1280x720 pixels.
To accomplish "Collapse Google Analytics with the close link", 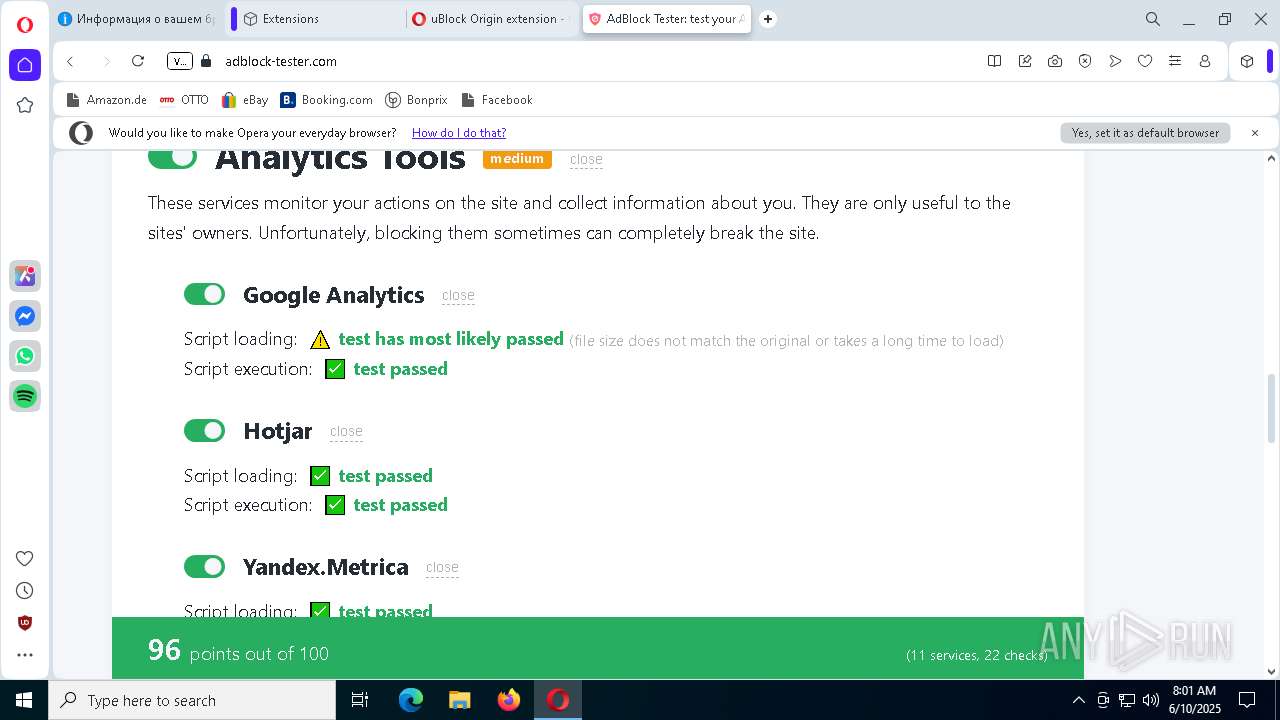I will pos(458,295).
